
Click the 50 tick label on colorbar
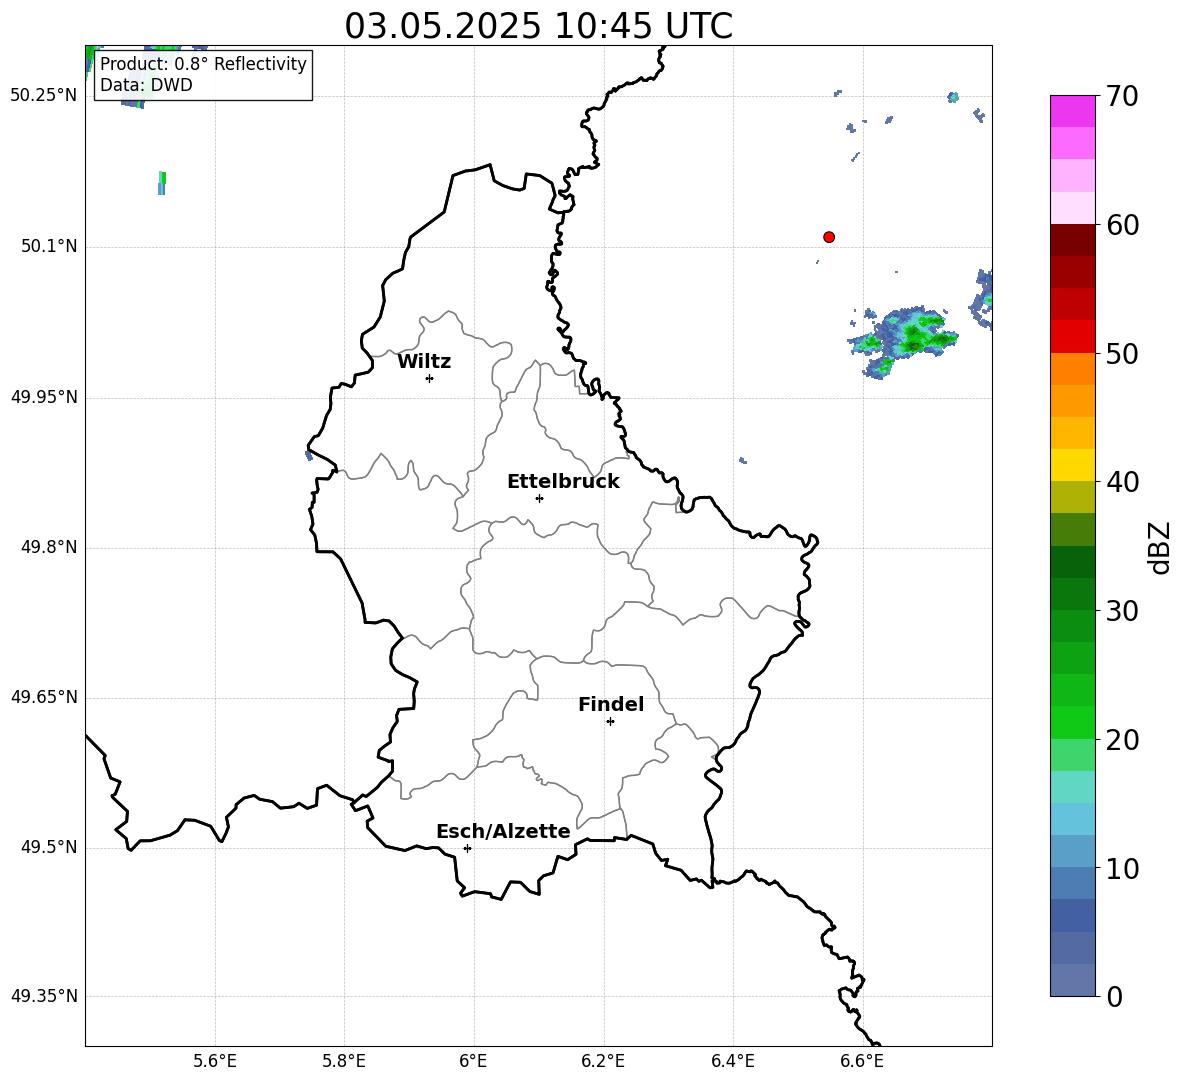click(x=1122, y=353)
